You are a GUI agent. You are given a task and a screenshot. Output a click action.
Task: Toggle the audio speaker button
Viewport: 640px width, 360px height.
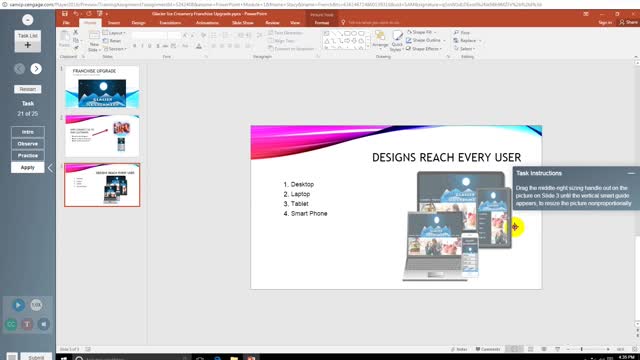[x=44, y=324]
